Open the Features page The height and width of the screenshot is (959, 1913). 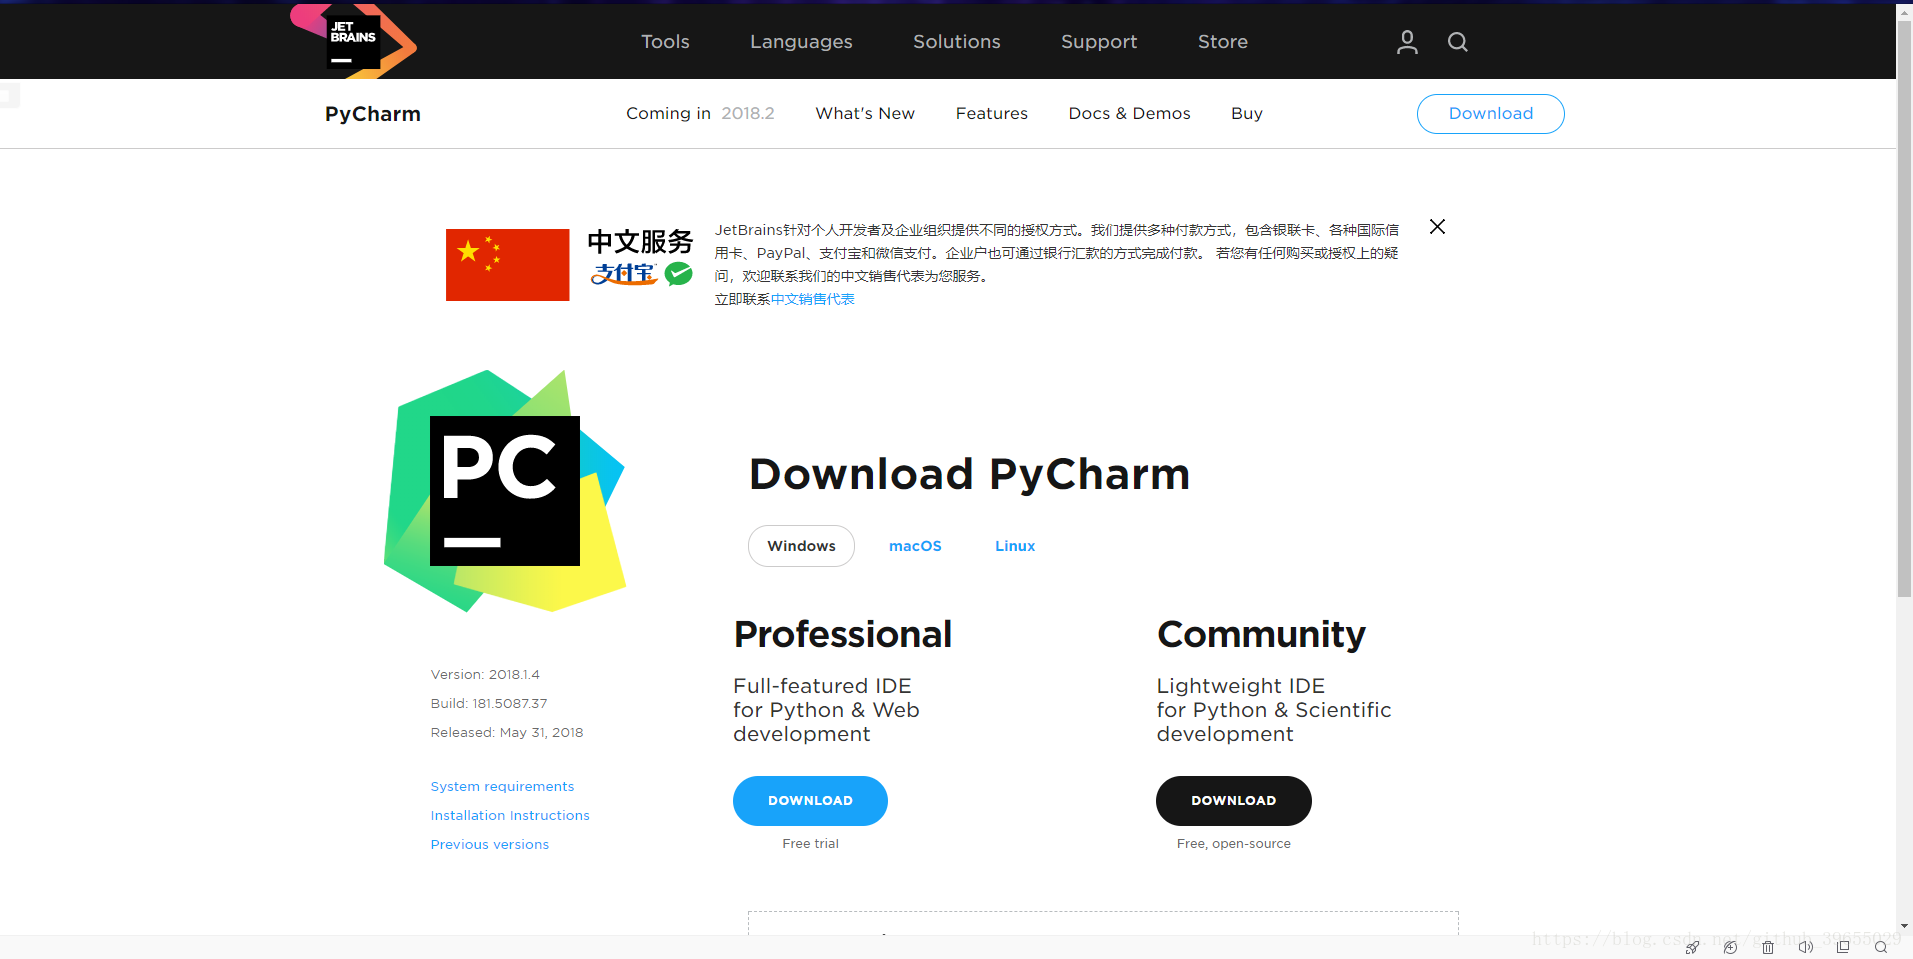[x=992, y=114]
